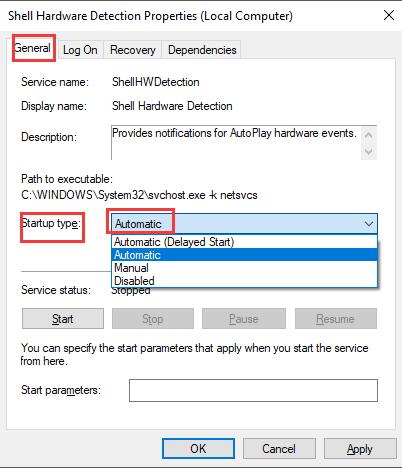Click the Start service button
The image size is (402, 468).
point(63,319)
